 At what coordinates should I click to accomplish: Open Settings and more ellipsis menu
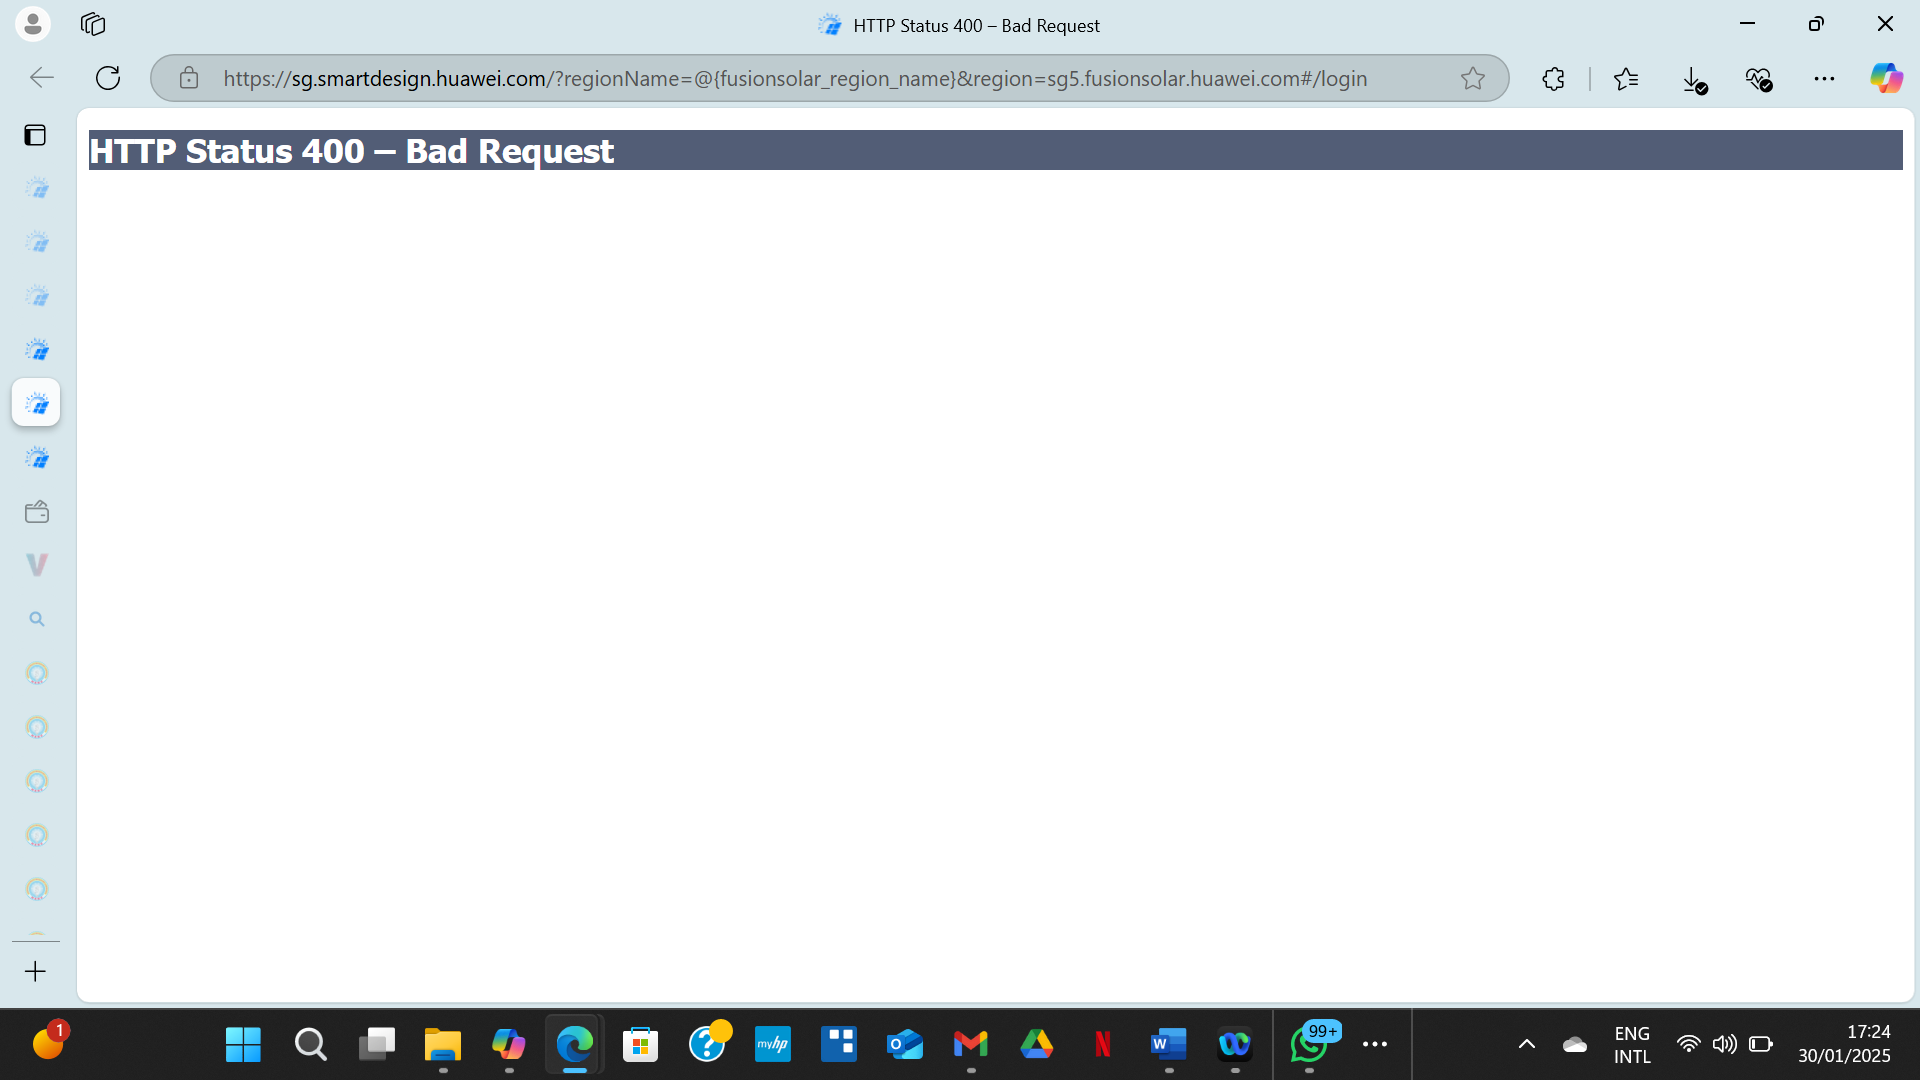pyautogui.click(x=1824, y=78)
